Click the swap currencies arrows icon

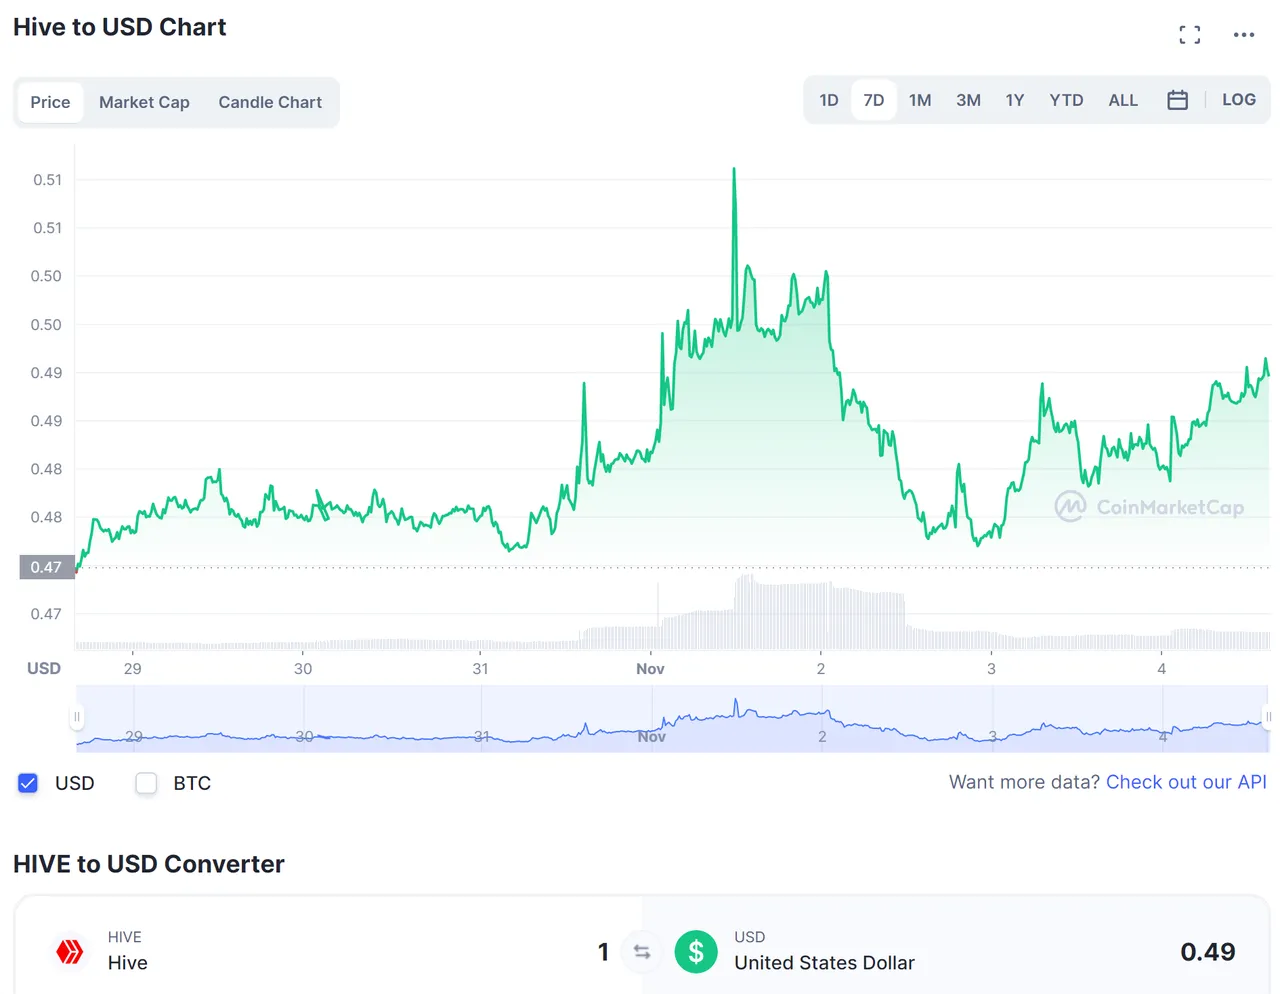coord(642,952)
